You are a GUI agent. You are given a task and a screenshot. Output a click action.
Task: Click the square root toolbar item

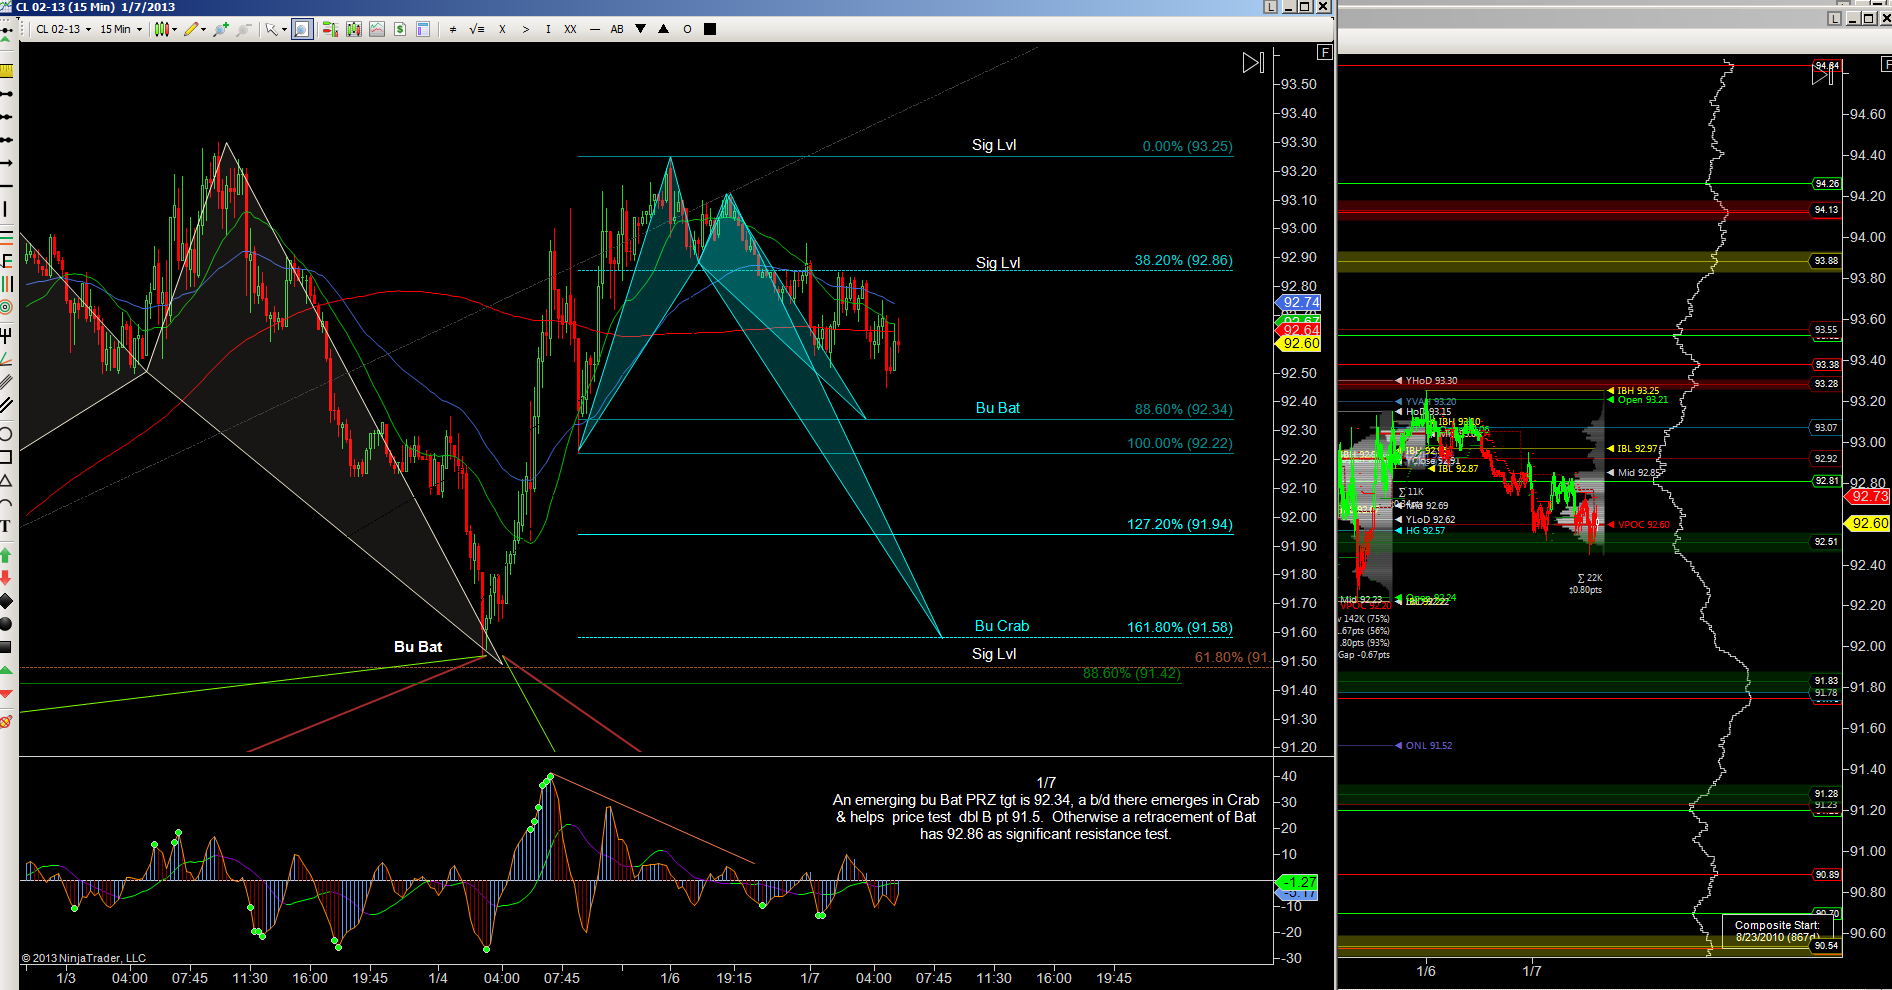(x=477, y=29)
